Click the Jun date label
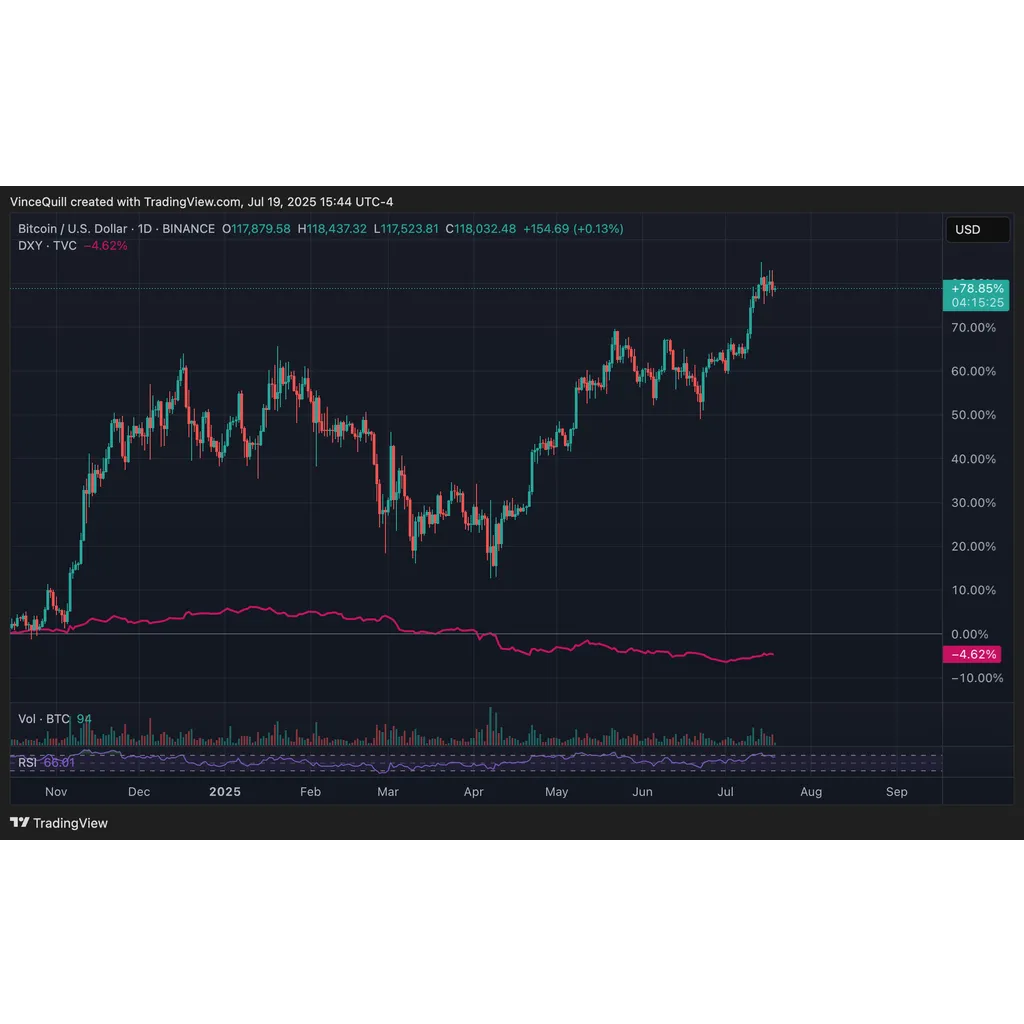1024x1024 pixels. (643, 792)
